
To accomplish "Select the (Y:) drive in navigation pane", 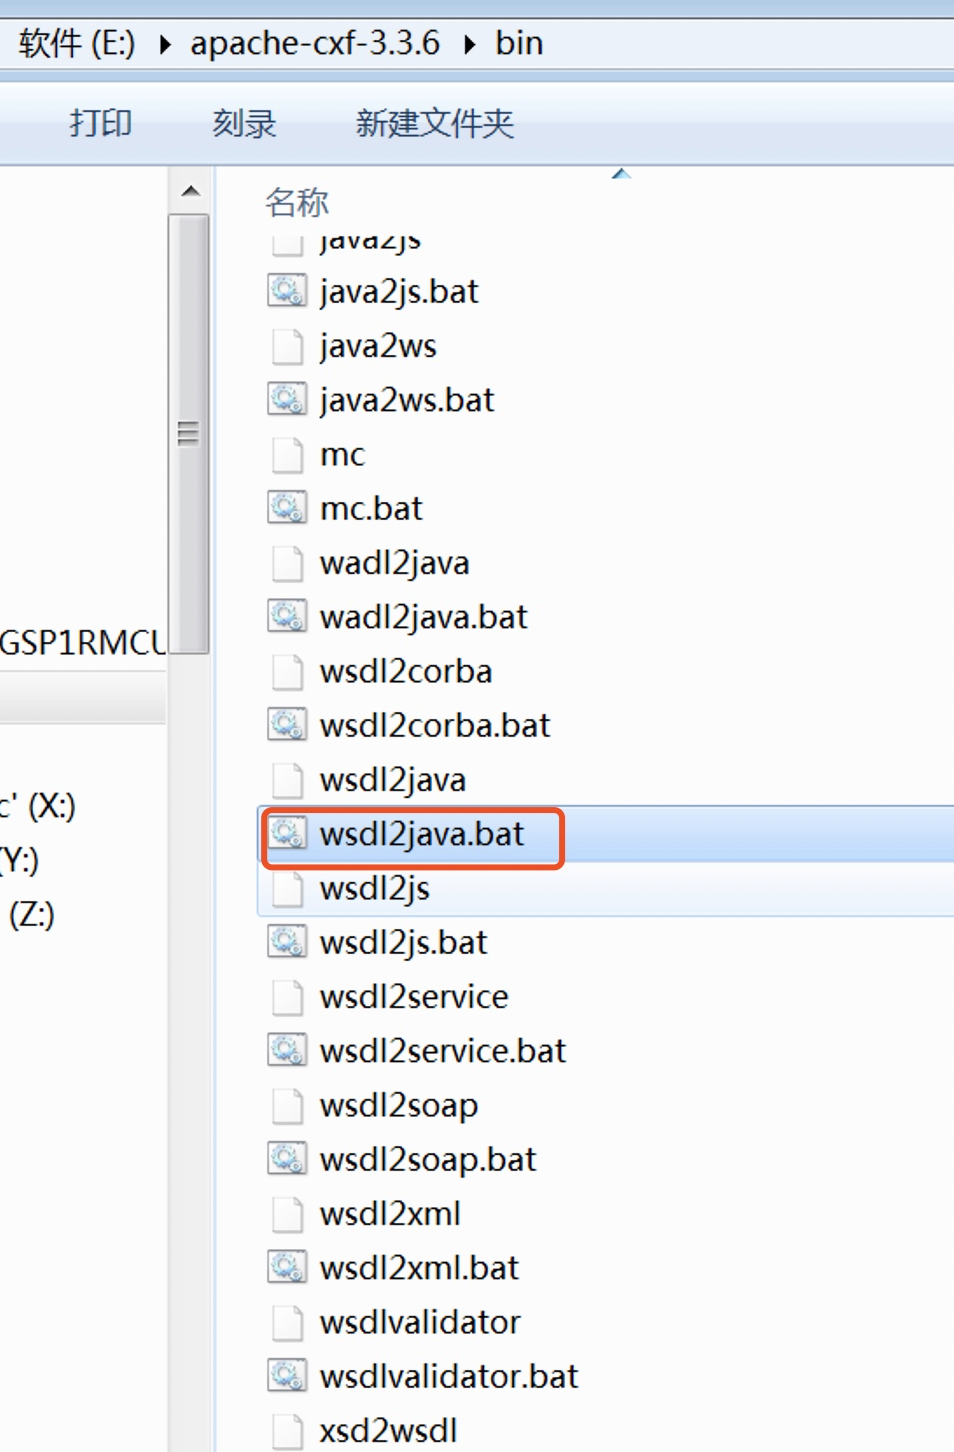I will 20,860.
